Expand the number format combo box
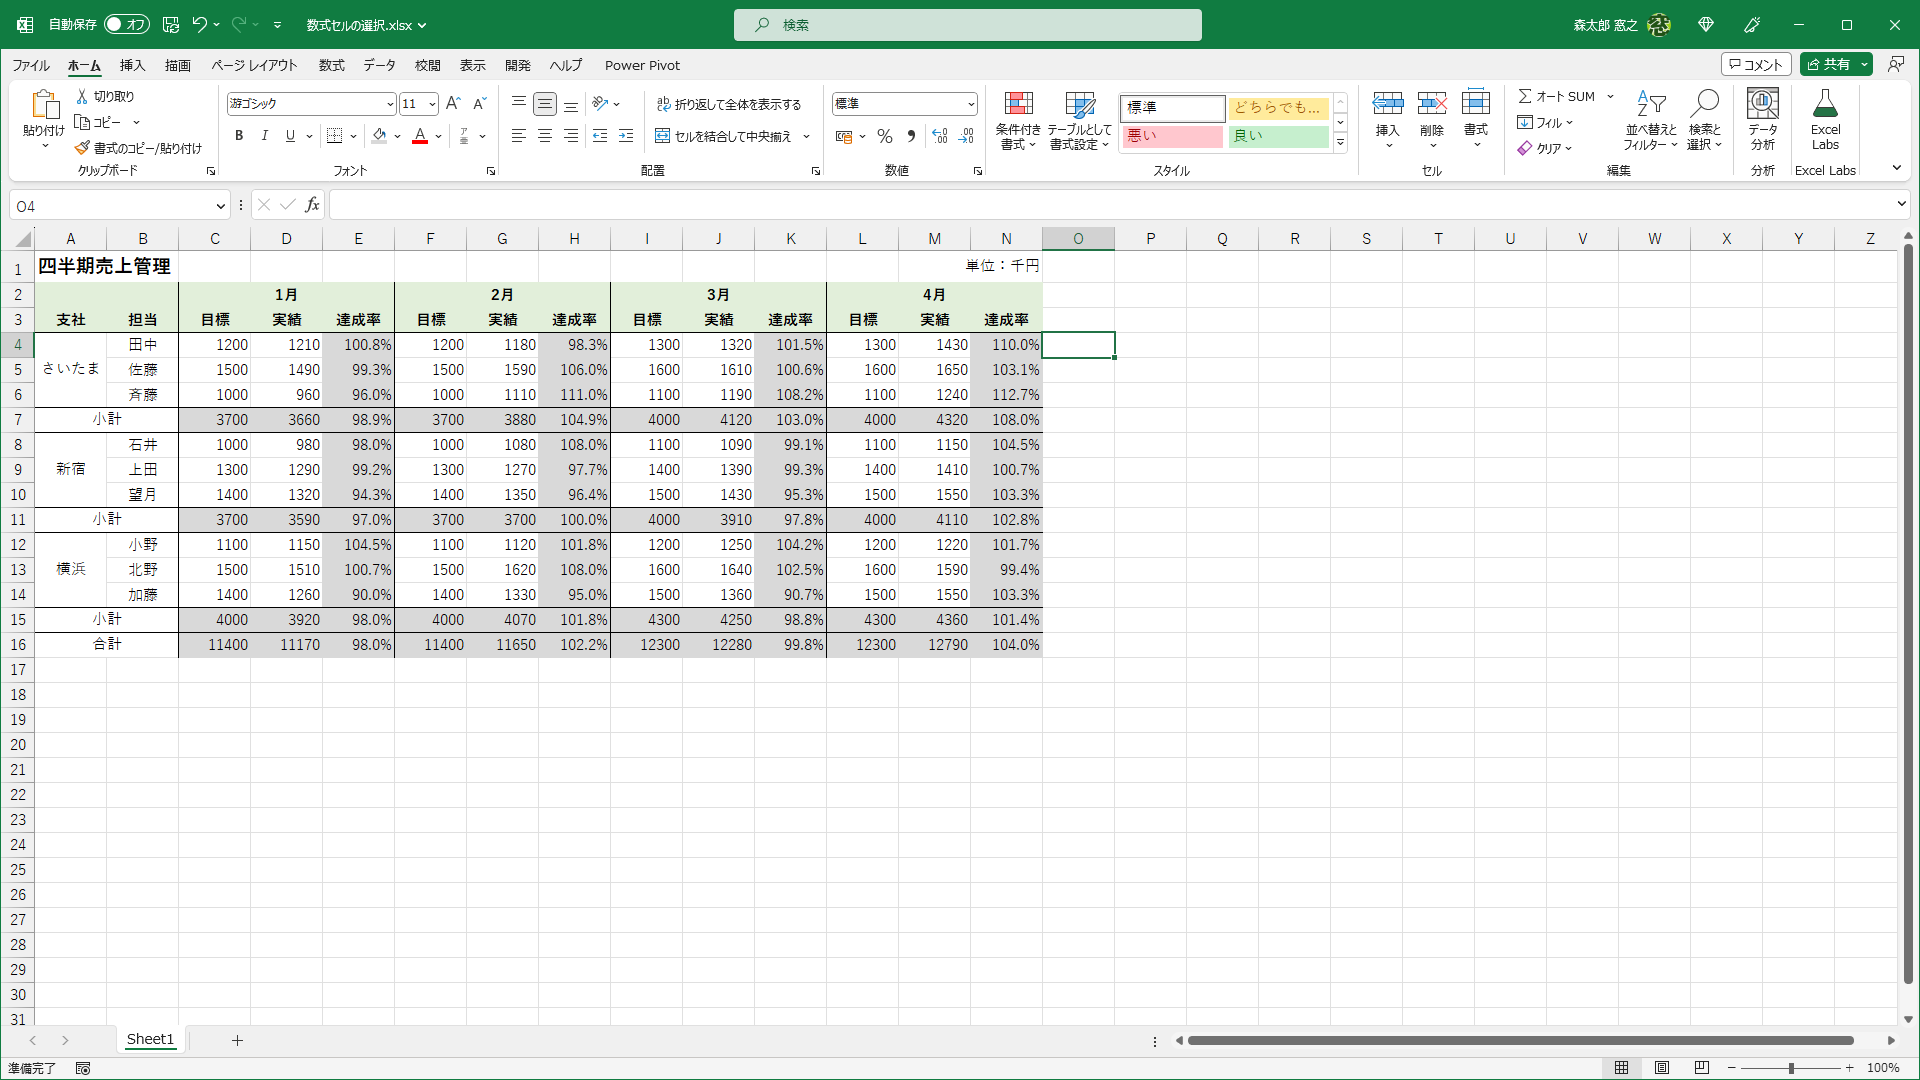Viewport: 1920px width, 1080px height. [x=970, y=104]
